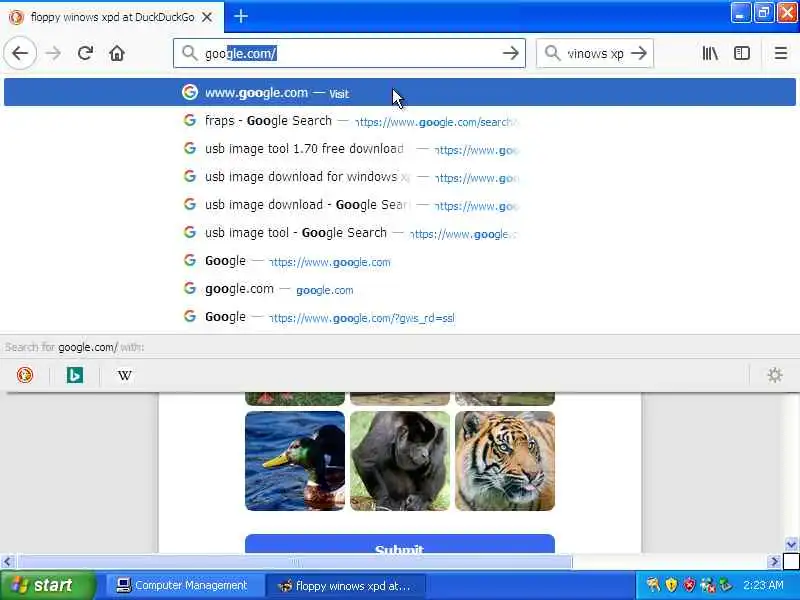This screenshot has height=600, width=800.
Task: Click the tiger thumbnail image
Action: 505,461
